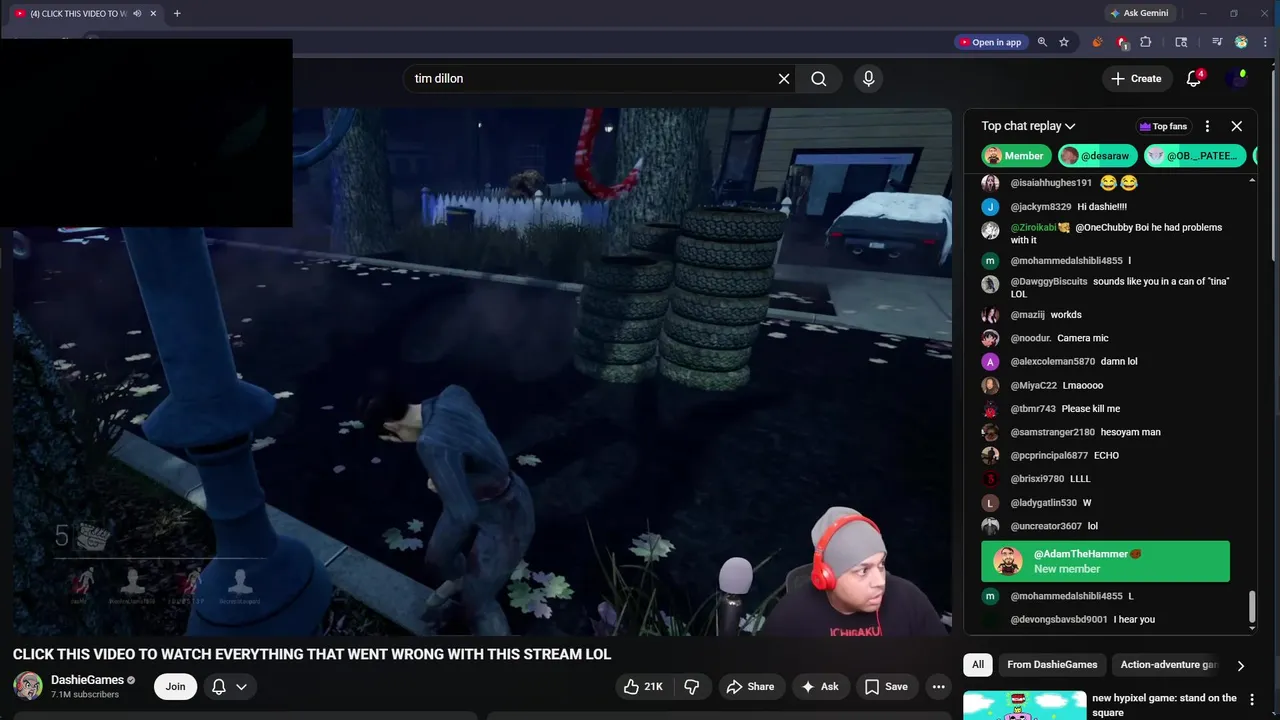Show next suggestion chips with the arrow
The height and width of the screenshot is (720, 1280).
[x=1240, y=665]
